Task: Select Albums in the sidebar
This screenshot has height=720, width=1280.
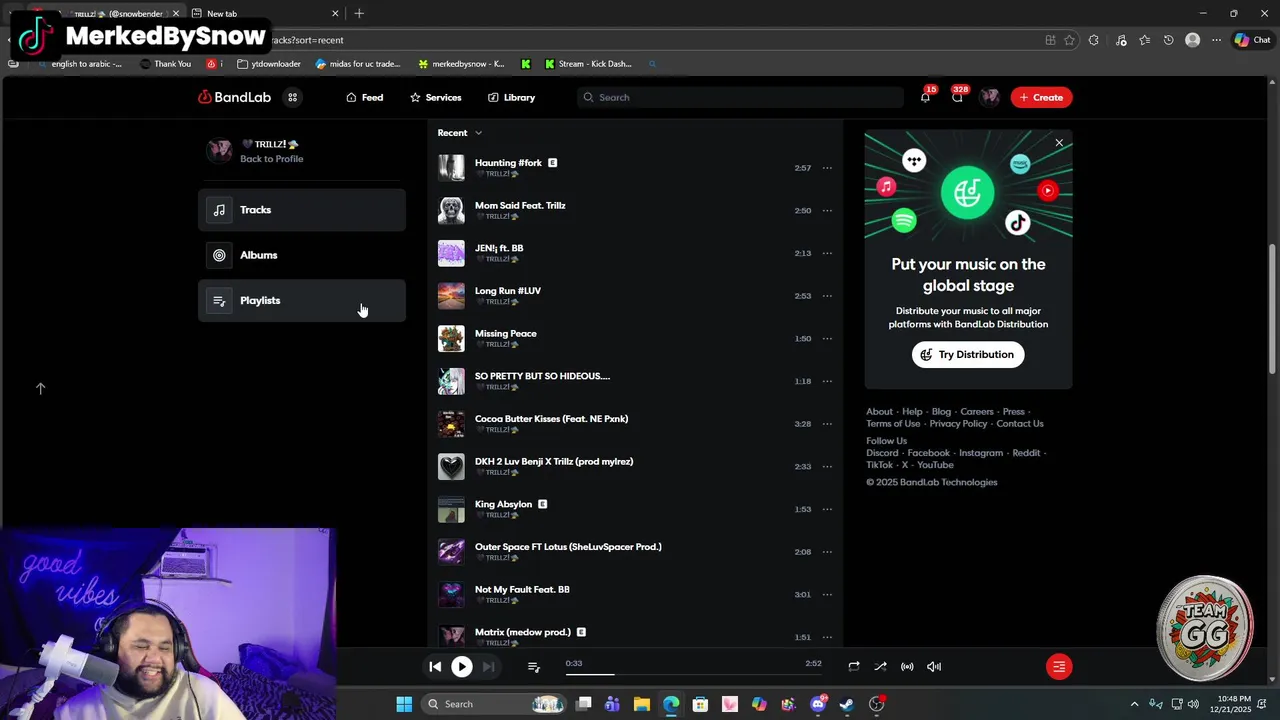Action: (302, 255)
